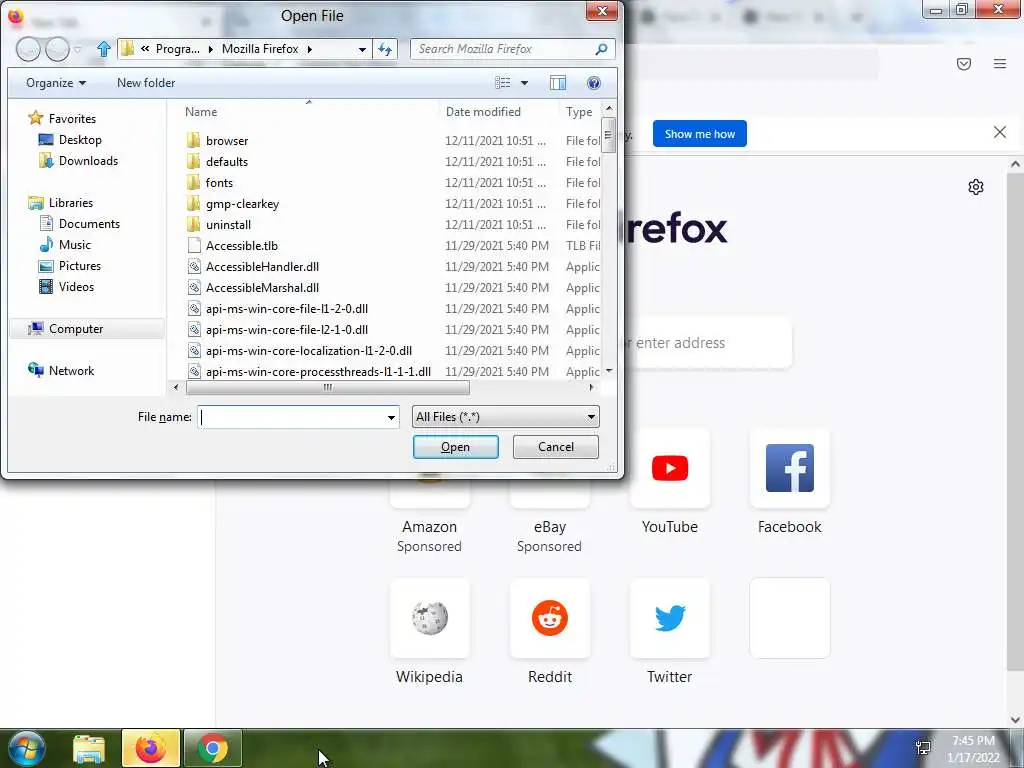Image resolution: width=1024 pixels, height=768 pixels.
Task: Select api-ms-win-core-file-l2-1-0.dll
Action: (287, 329)
